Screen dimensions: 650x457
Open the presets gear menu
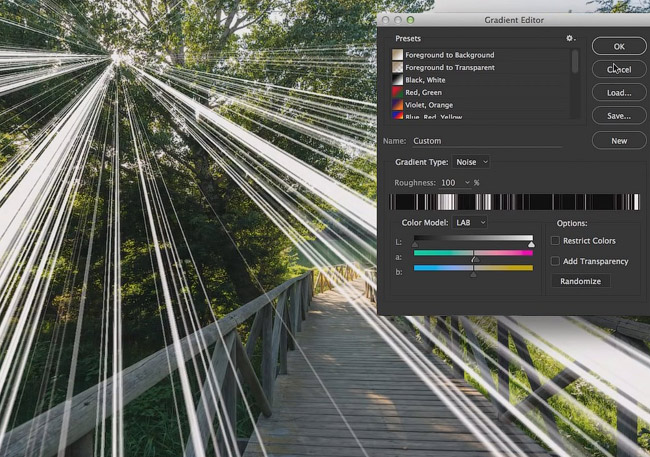570,38
